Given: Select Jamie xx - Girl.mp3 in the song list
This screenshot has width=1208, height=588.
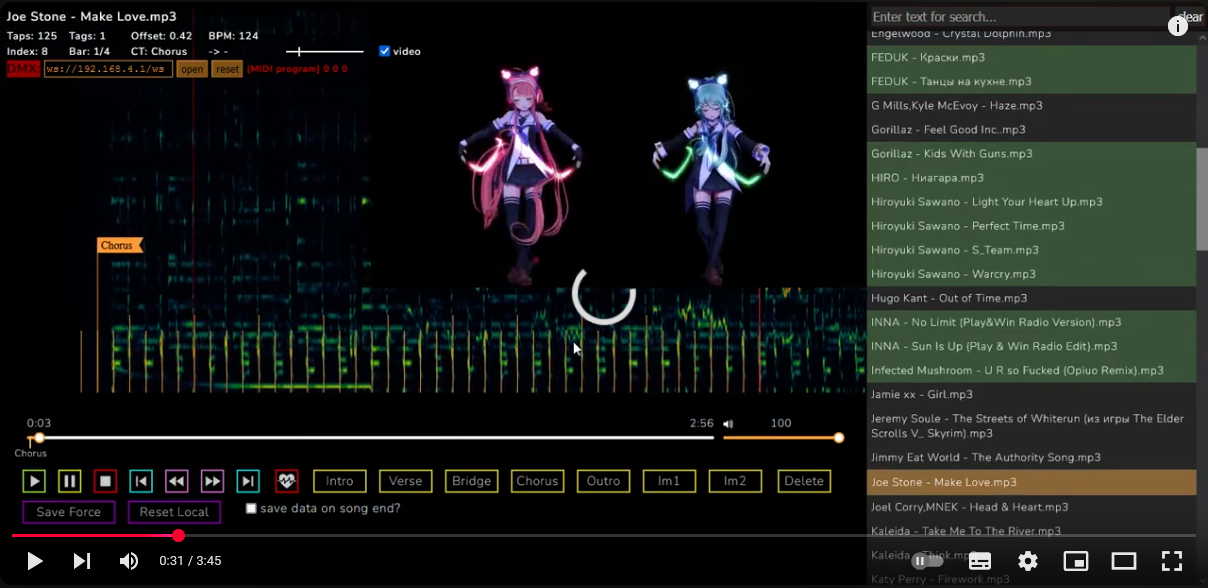Looking at the screenshot, I should [921, 394].
